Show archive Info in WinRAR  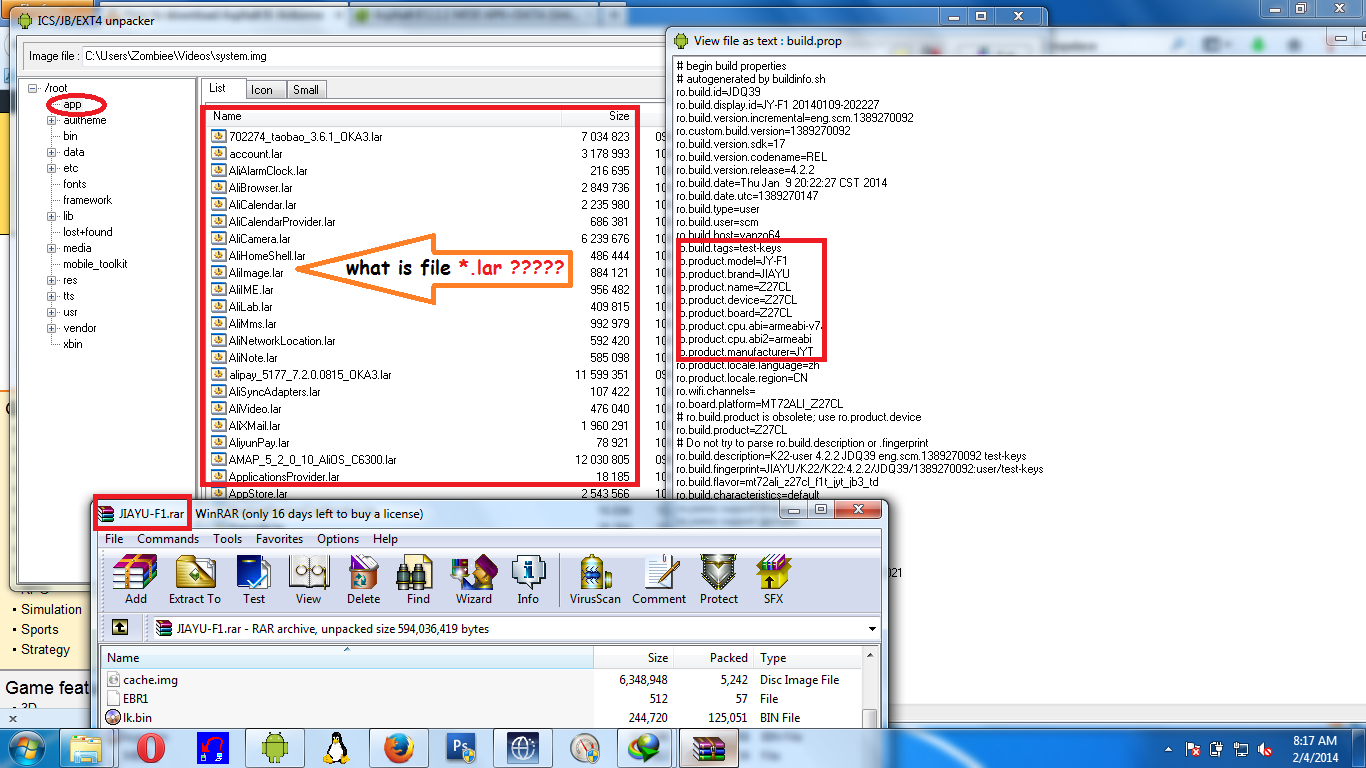click(528, 579)
